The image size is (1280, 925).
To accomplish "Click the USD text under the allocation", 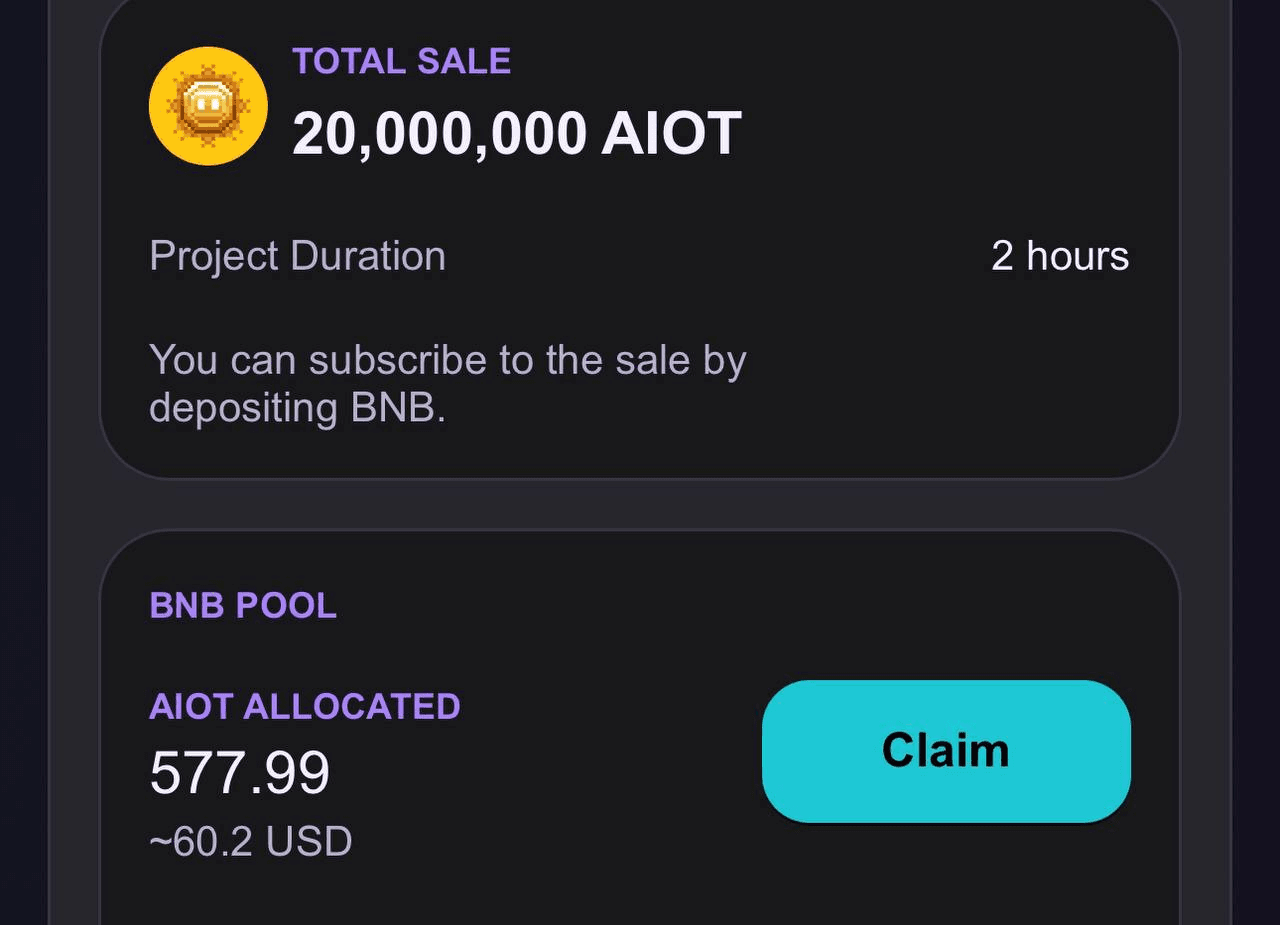I will pos(309,842).
